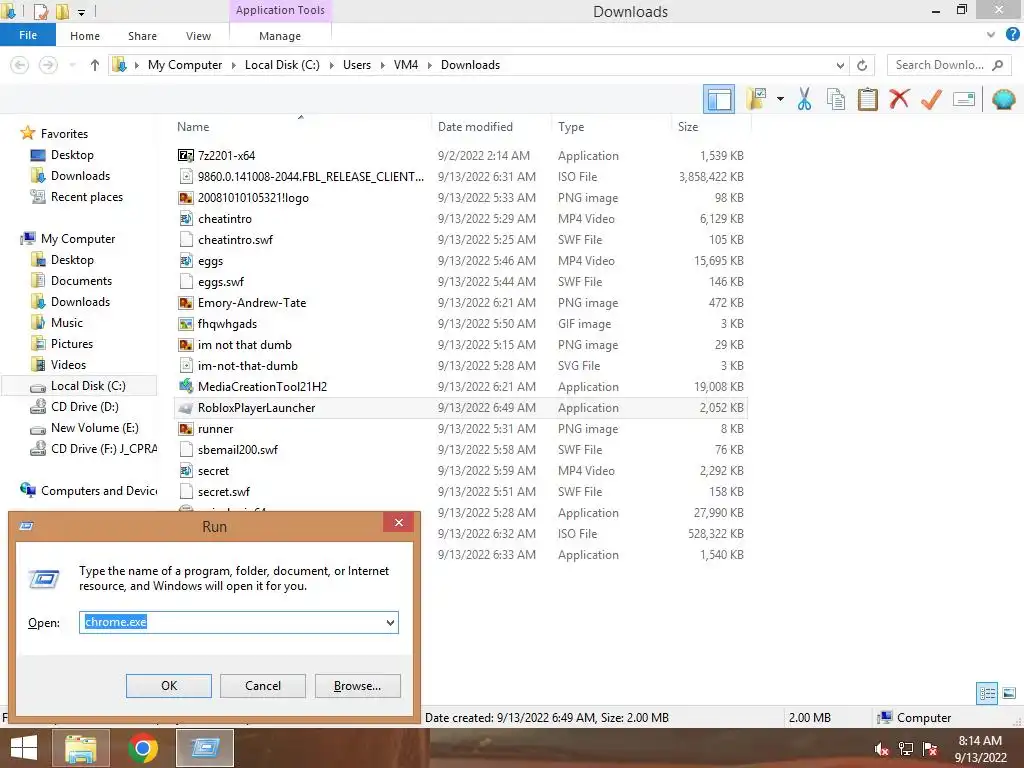The image size is (1024, 768).
Task: Click Browse... in Run dialog
Action: coord(357,686)
